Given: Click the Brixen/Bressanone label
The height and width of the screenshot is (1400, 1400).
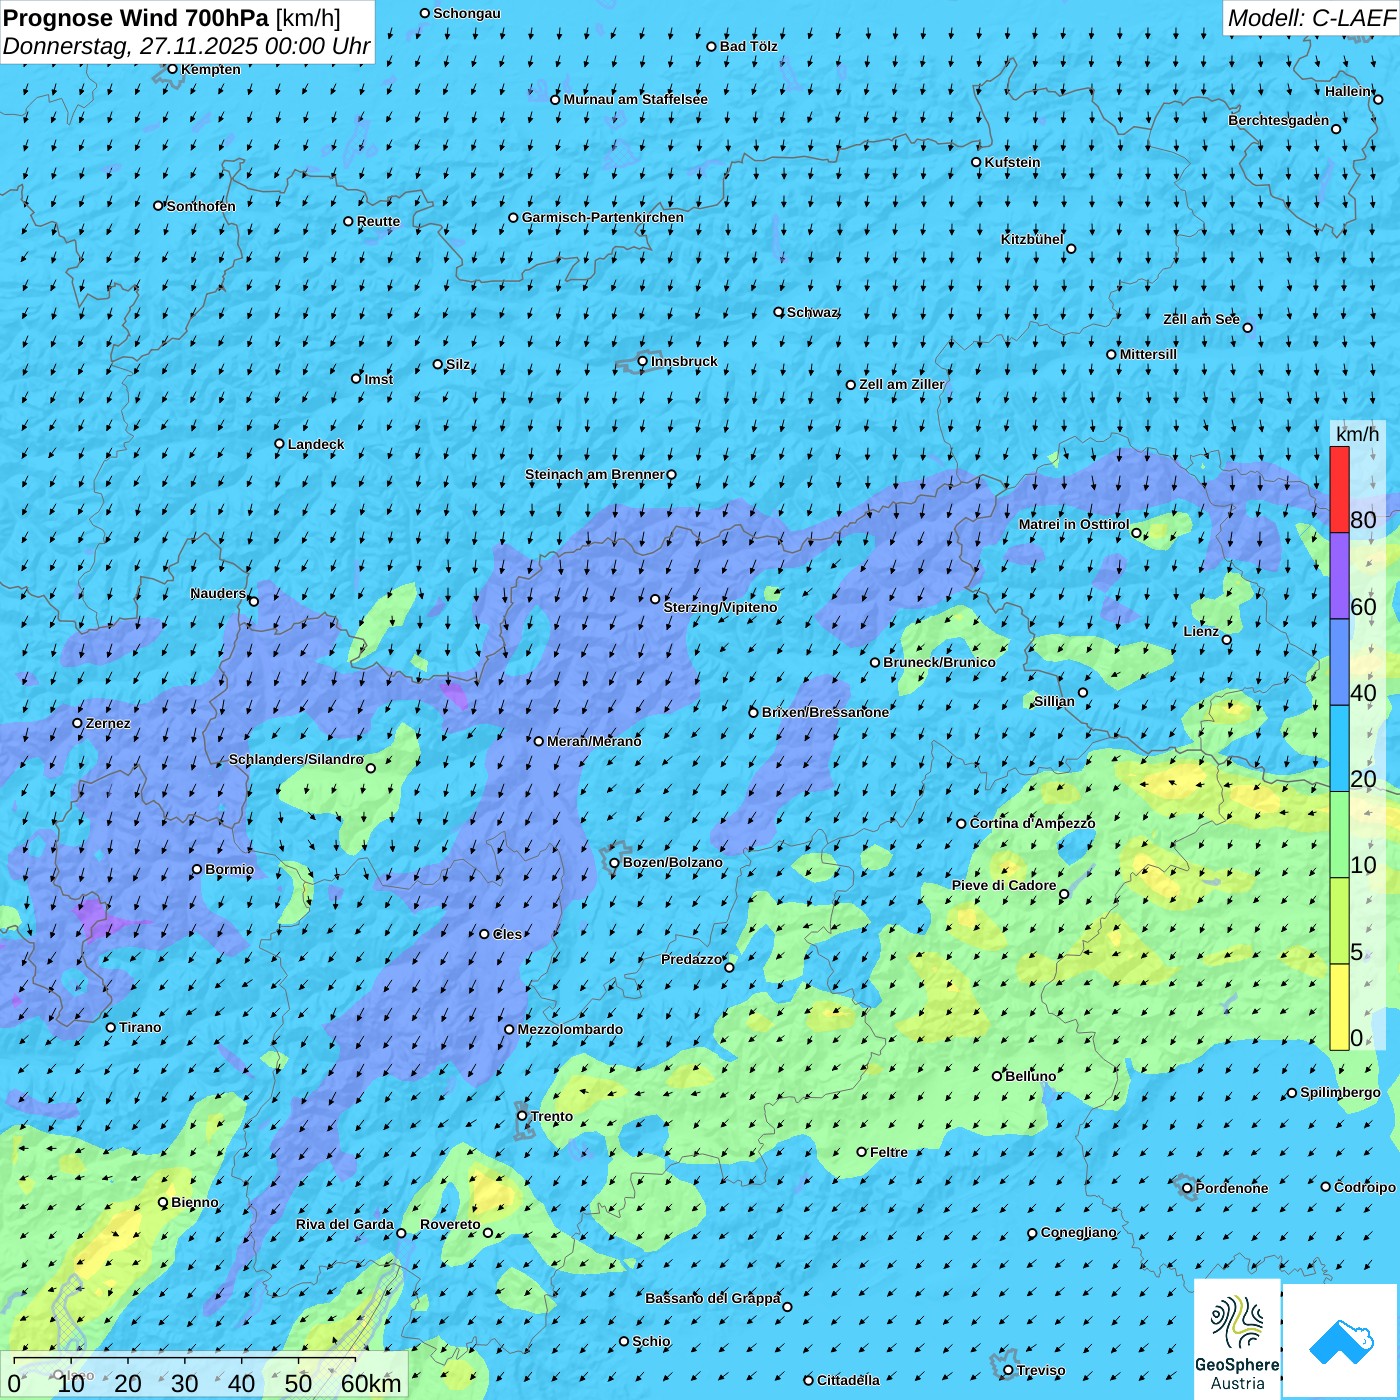Looking at the screenshot, I should pos(825,712).
